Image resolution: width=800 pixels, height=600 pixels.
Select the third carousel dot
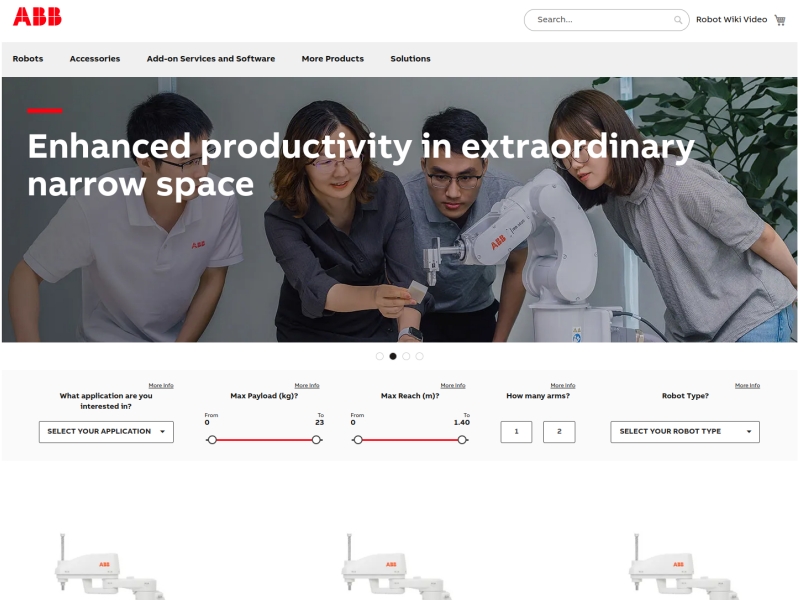(x=406, y=356)
